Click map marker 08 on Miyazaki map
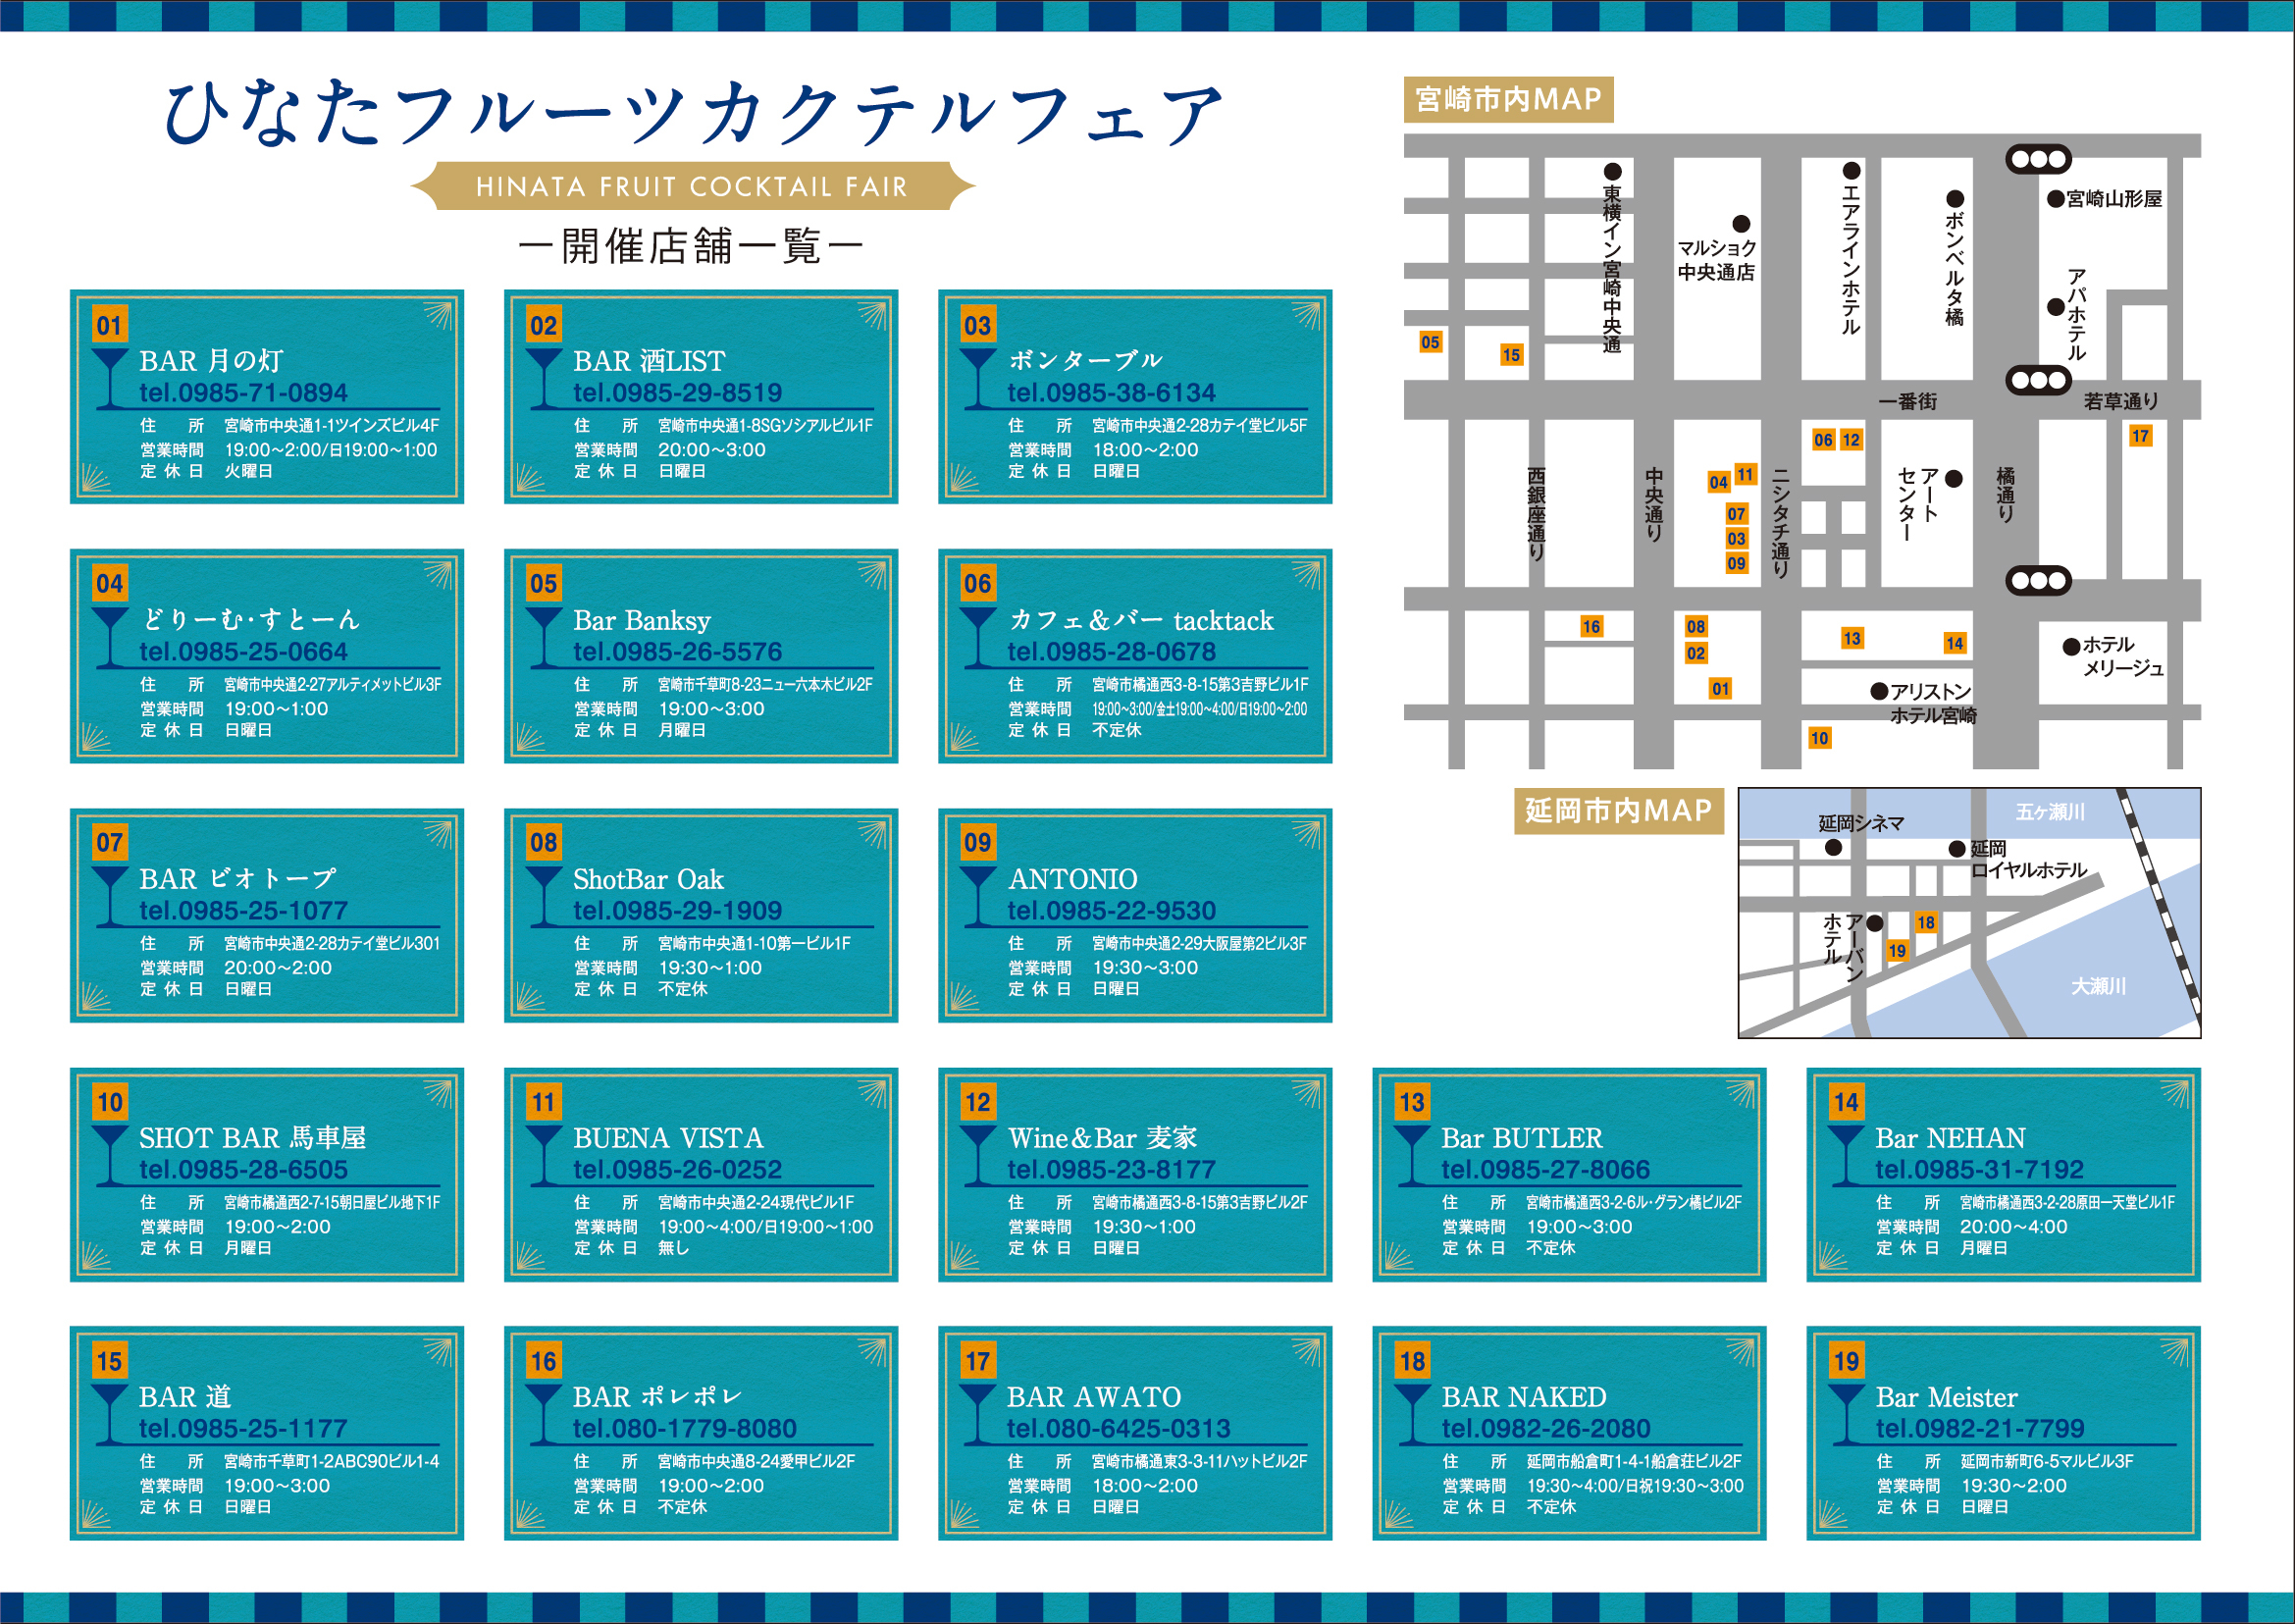The width and height of the screenshot is (2295, 1624). click(x=1696, y=626)
